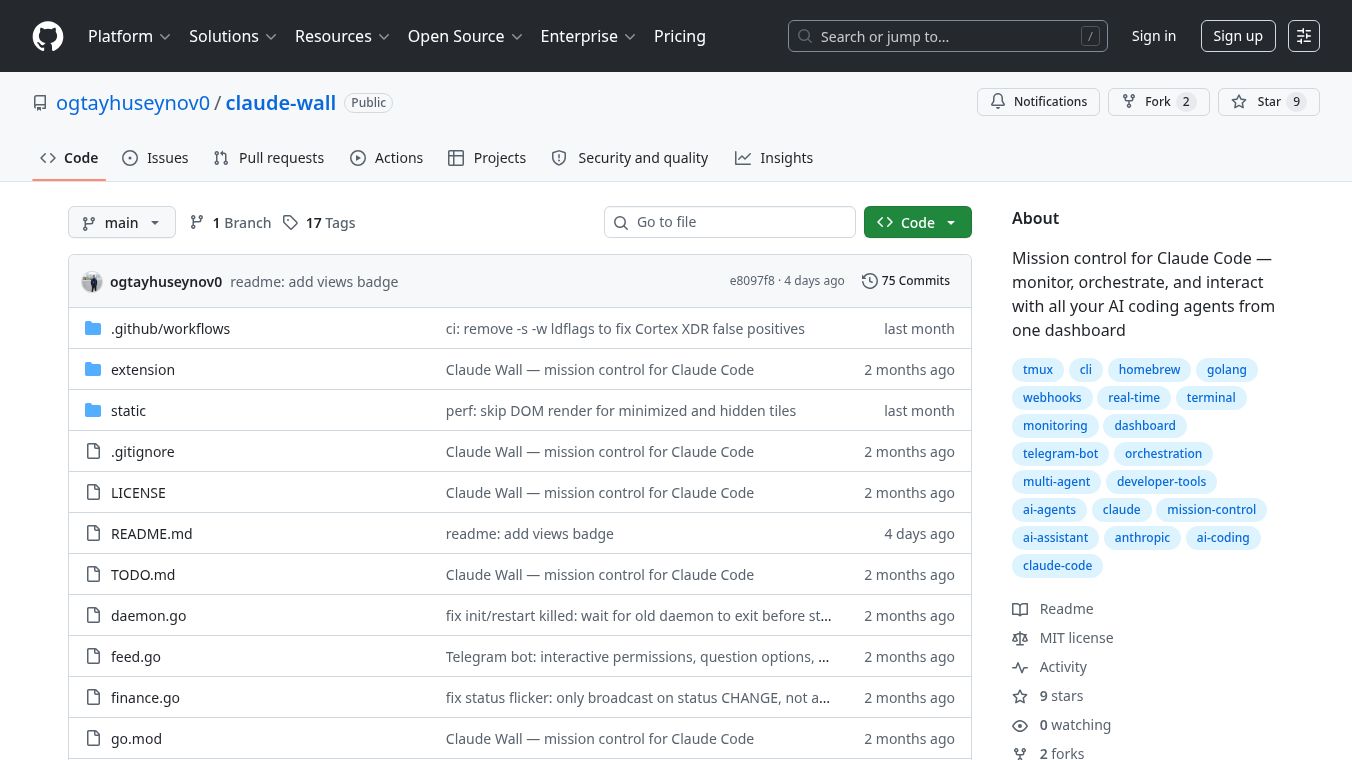
Task: Click the telegram-bot topic tag
Action: coord(1060,454)
